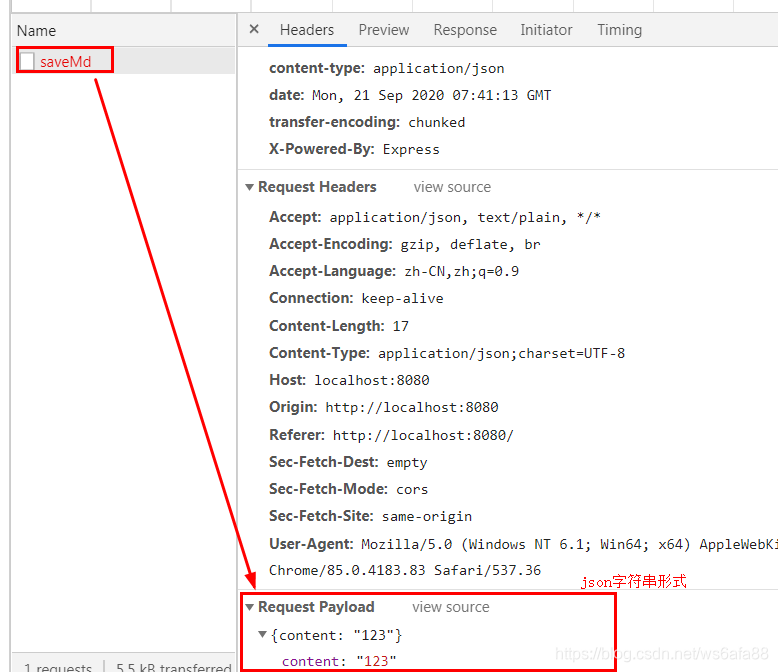
Task: Close the request details panel
Action: pos(254,29)
